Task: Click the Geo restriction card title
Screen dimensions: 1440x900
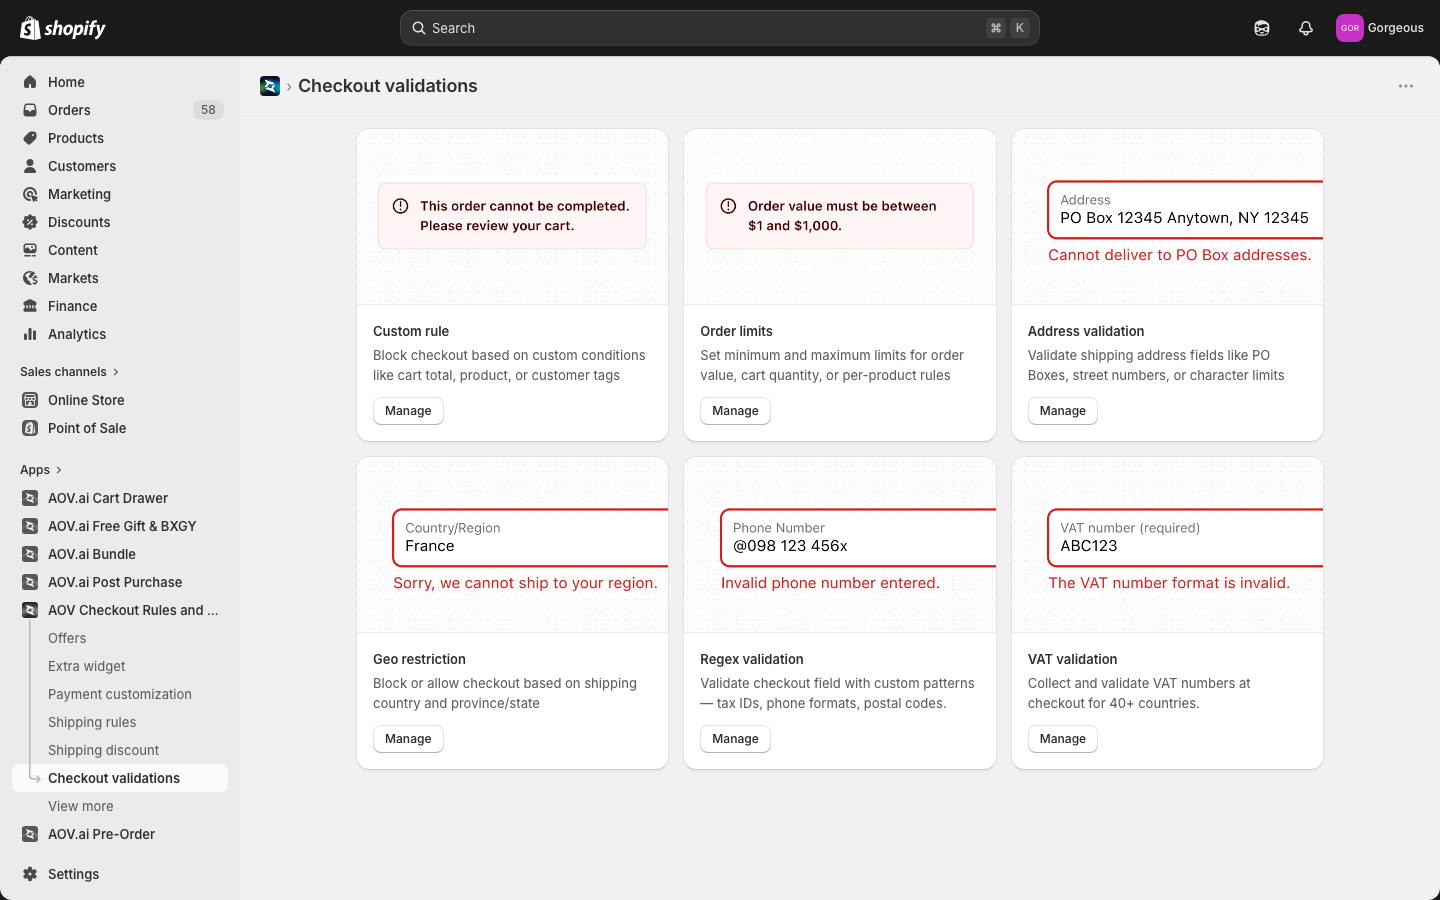Action: point(419,659)
